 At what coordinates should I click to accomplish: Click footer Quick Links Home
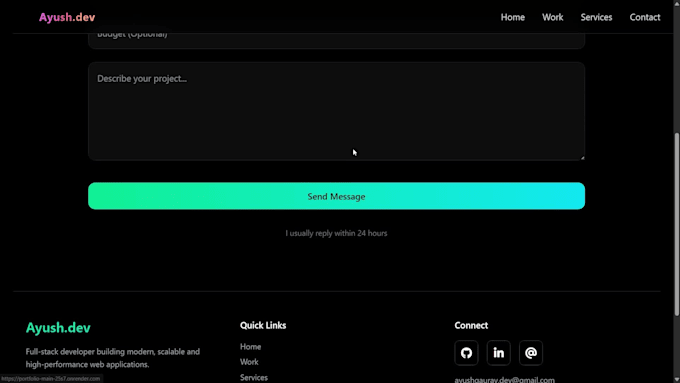point(251,347)
